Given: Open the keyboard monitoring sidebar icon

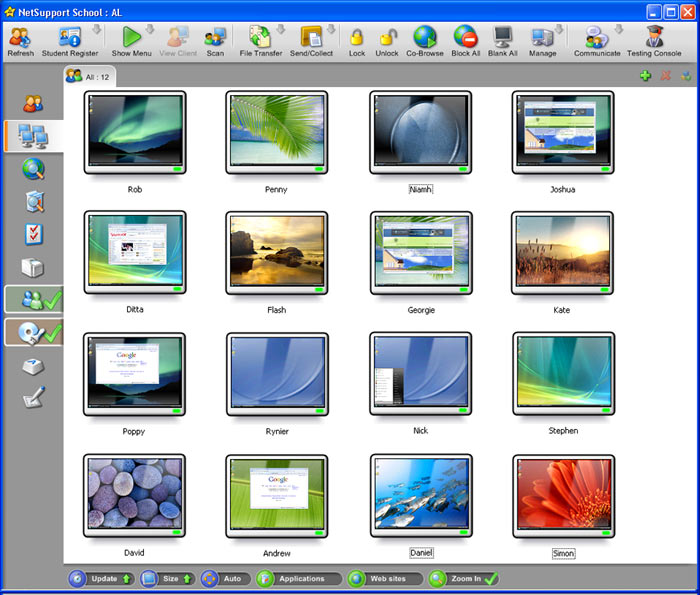Looking at the screenshot, I should click(x=33, y=367).
